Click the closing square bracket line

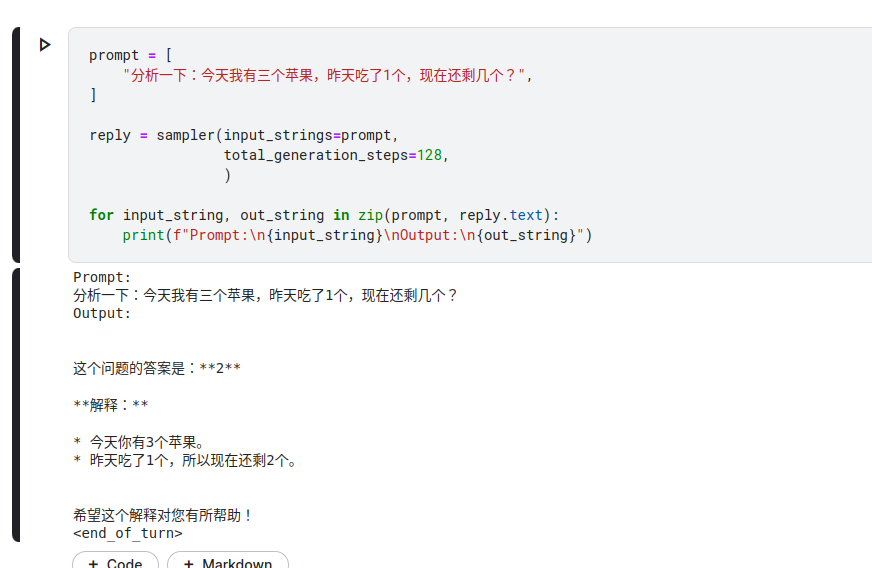93,95
